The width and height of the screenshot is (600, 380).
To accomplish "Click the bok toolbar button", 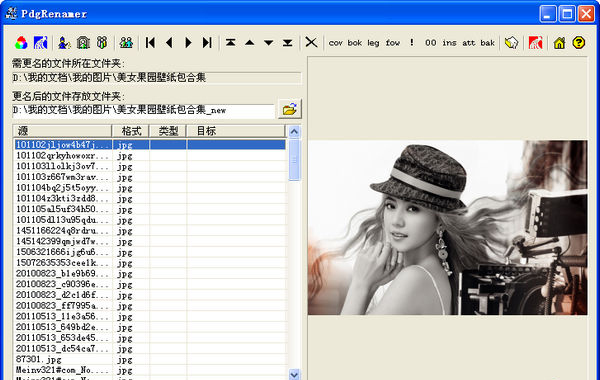I will pos(355,43).
